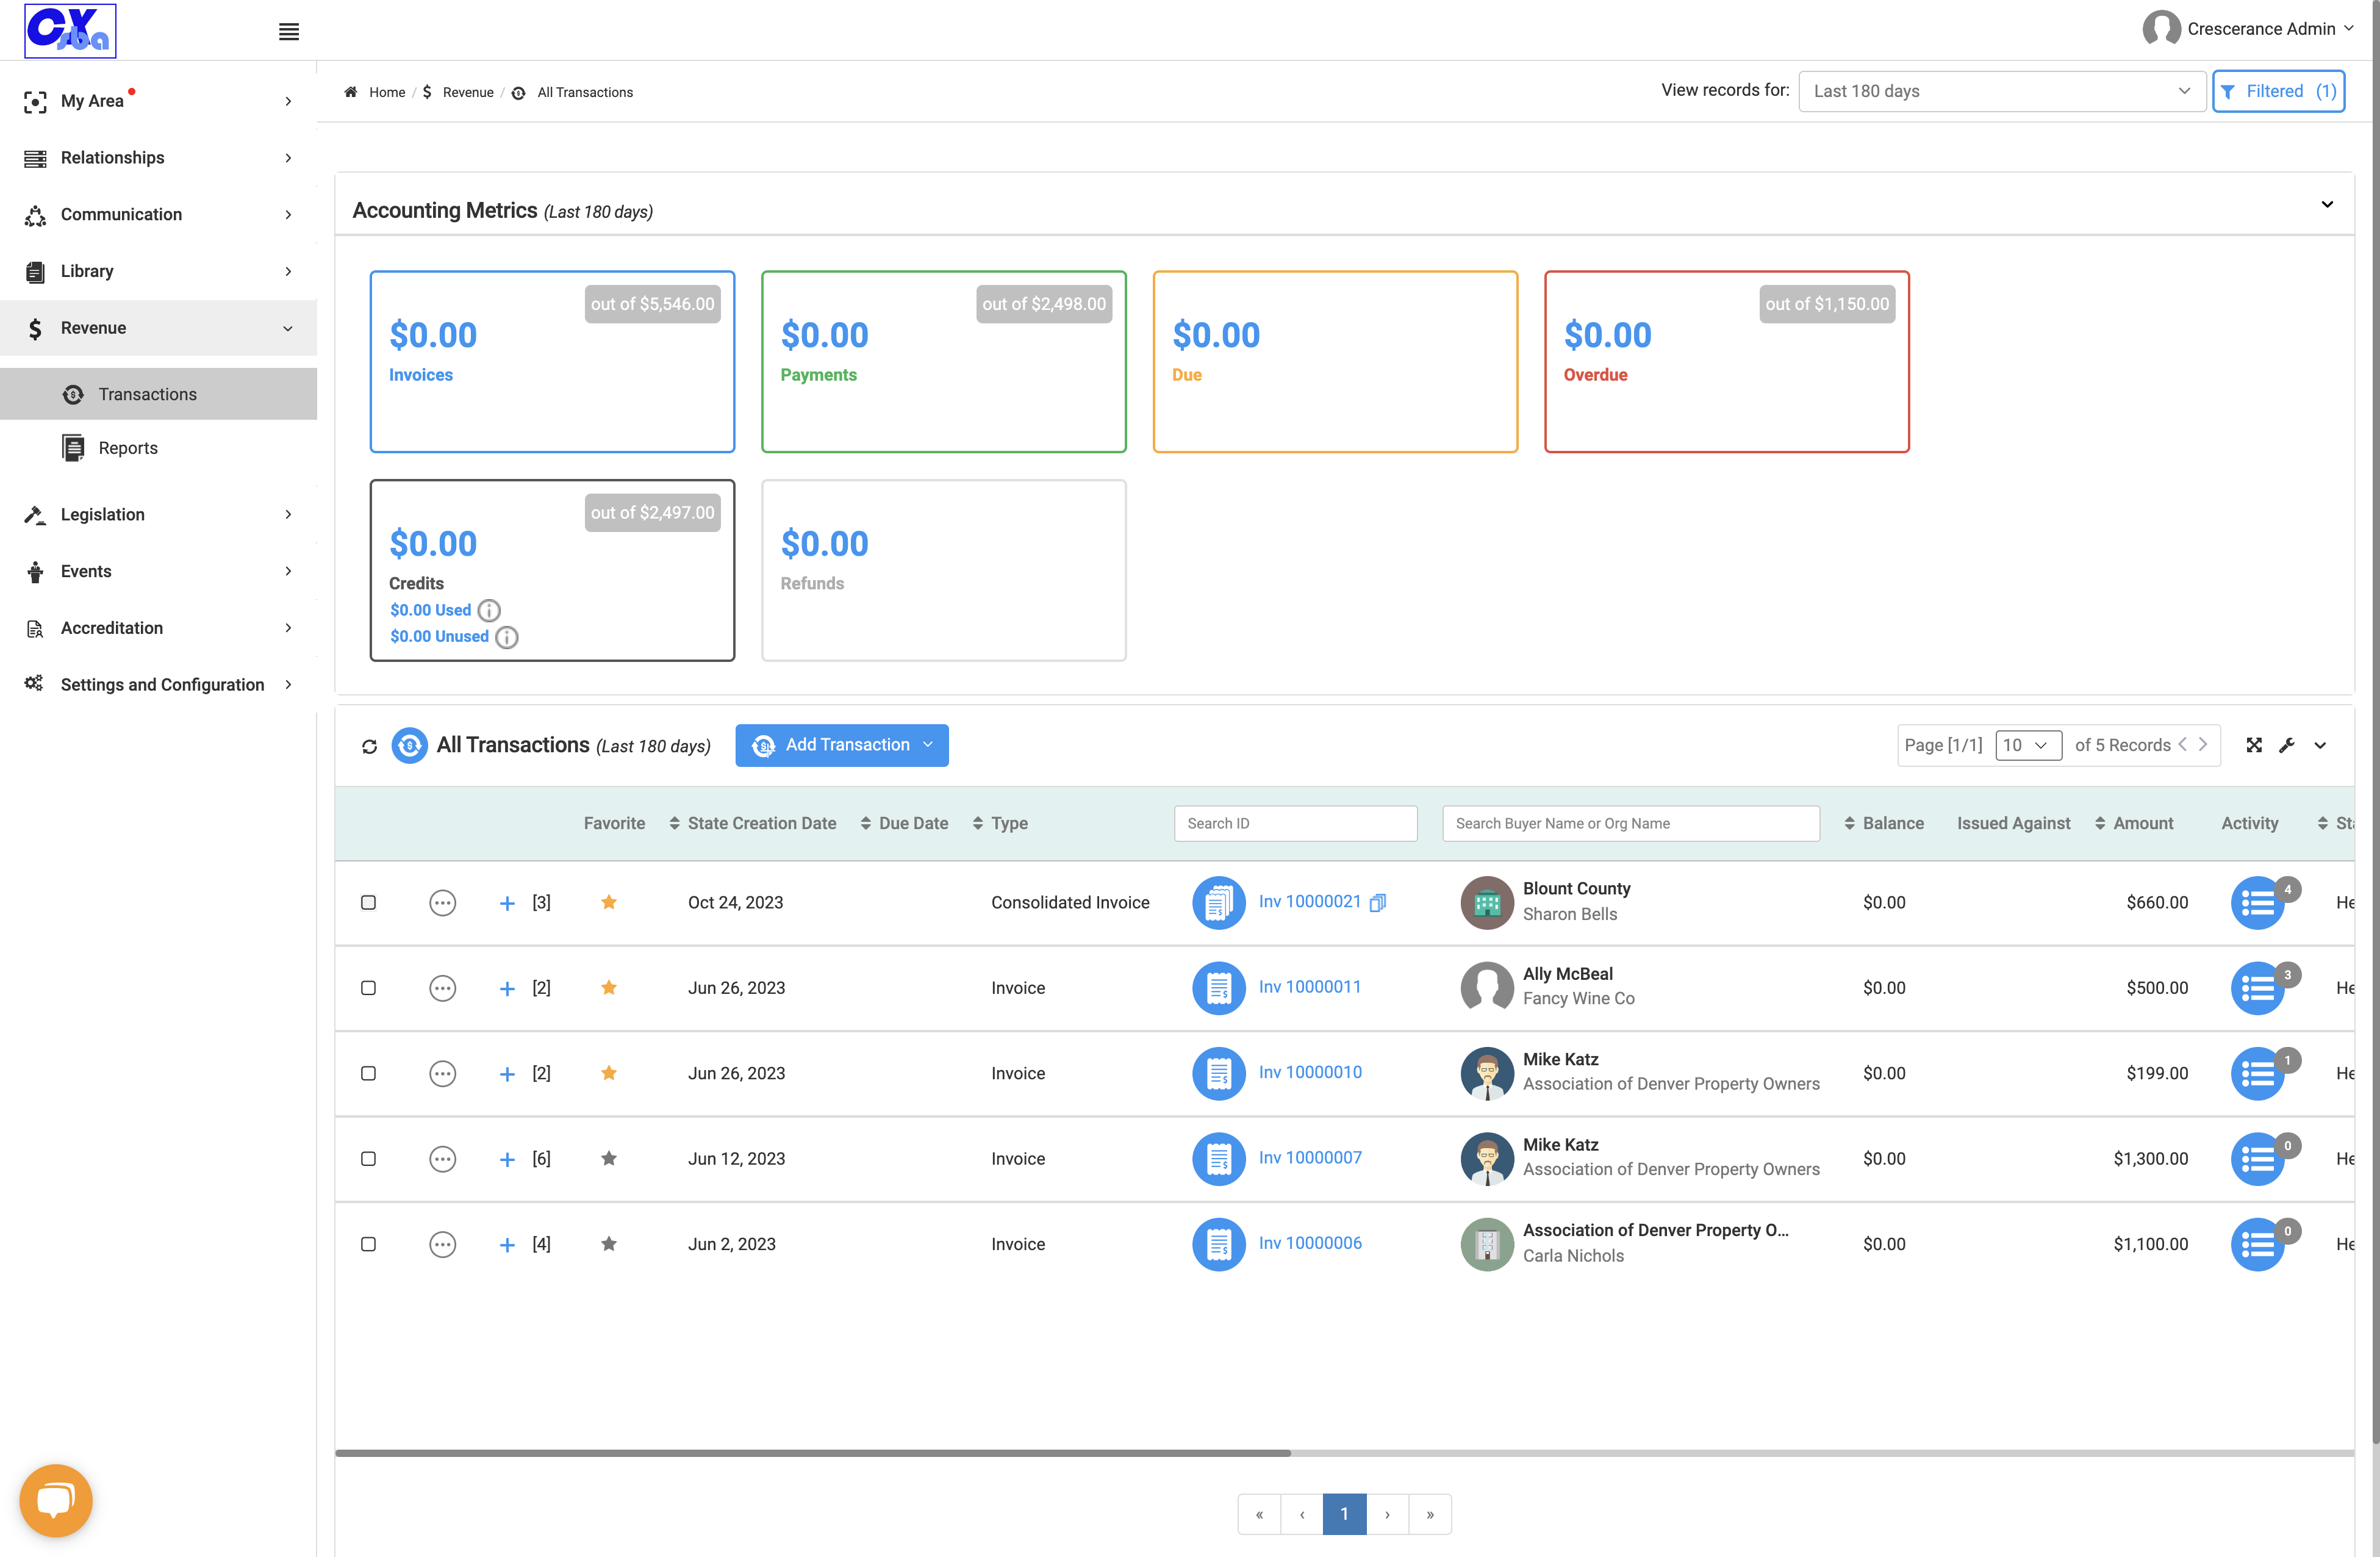The height and width of the screenshot is (1557, 2380).
Task: Unfavorite the star on Inv 10000010 row
Action: coord(608,1073)
